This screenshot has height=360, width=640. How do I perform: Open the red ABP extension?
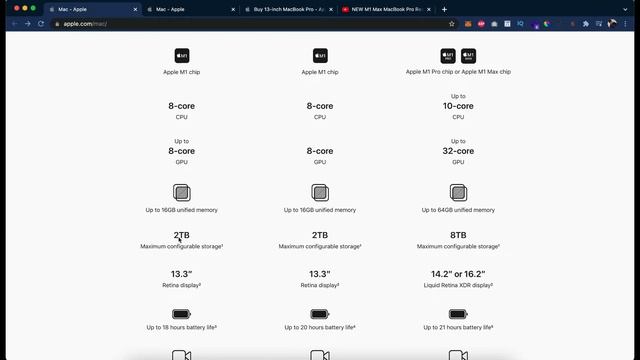pos(481,24)
